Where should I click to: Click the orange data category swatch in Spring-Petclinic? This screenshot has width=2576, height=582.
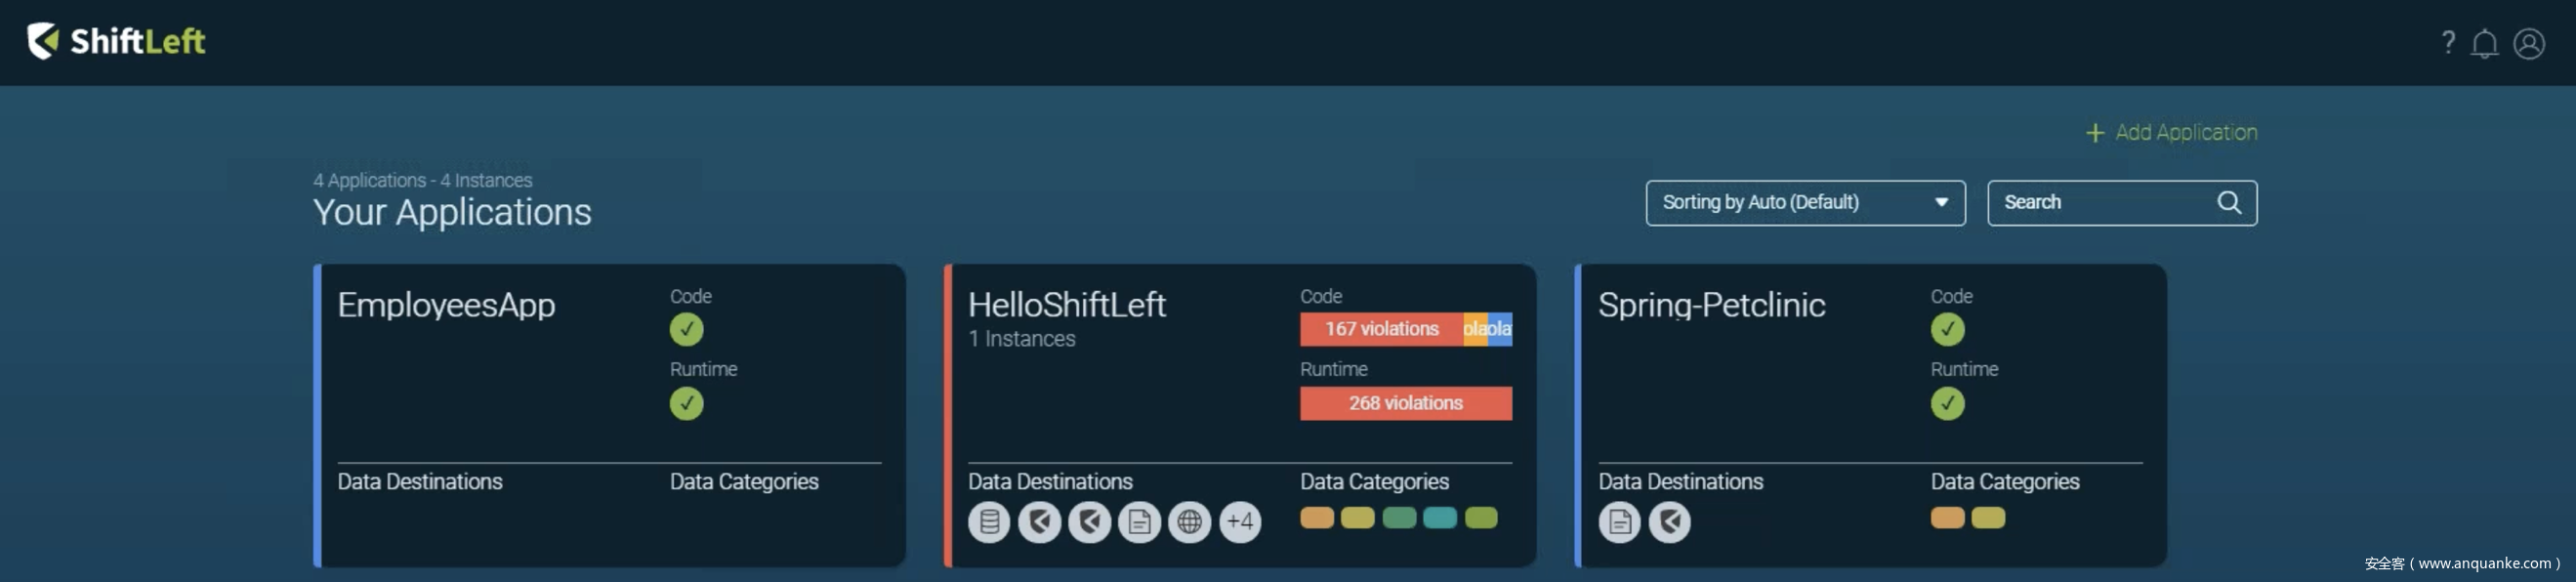[x=1947, y=517]
